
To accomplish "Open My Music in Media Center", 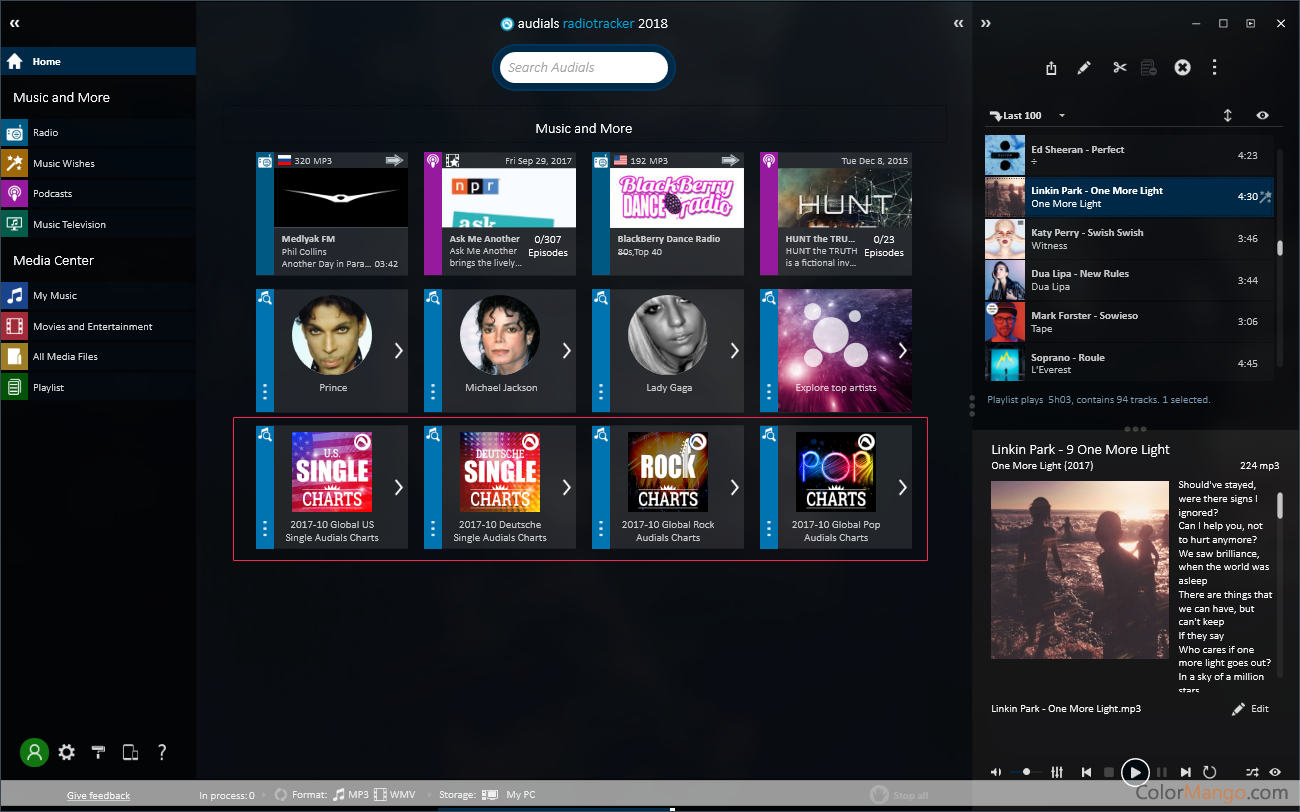I will point(98,296).
